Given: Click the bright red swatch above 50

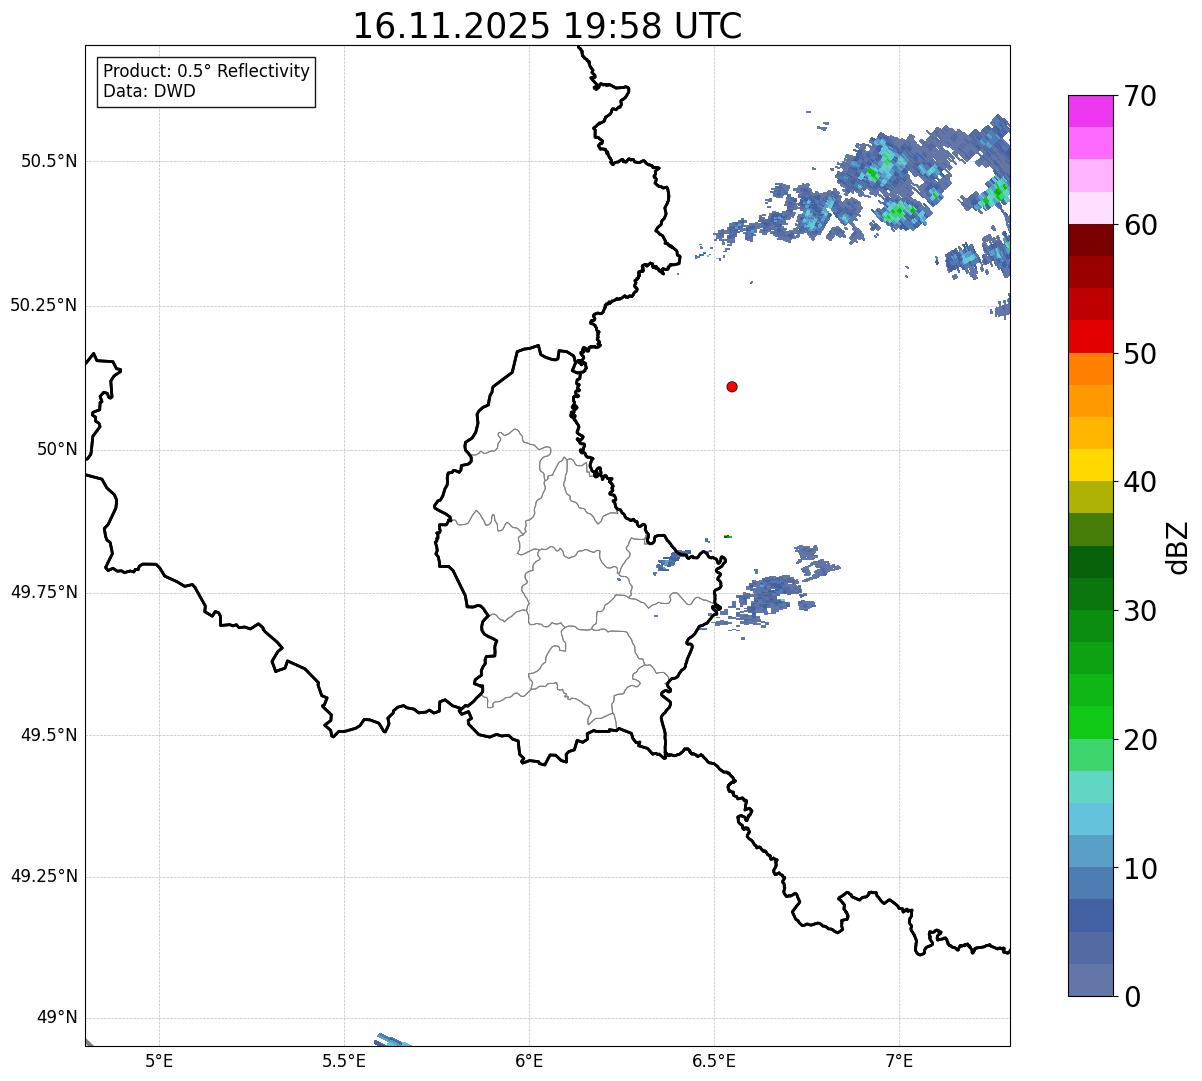Looking at the screenshot, I should pyautogui.click(x=1091, y=336).
